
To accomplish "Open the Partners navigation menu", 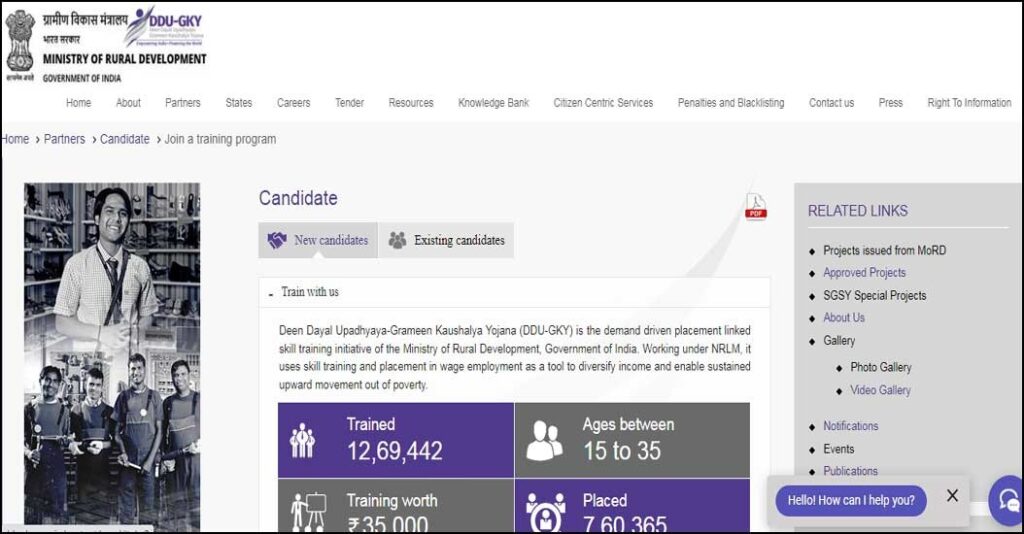I will click(183, 103).
